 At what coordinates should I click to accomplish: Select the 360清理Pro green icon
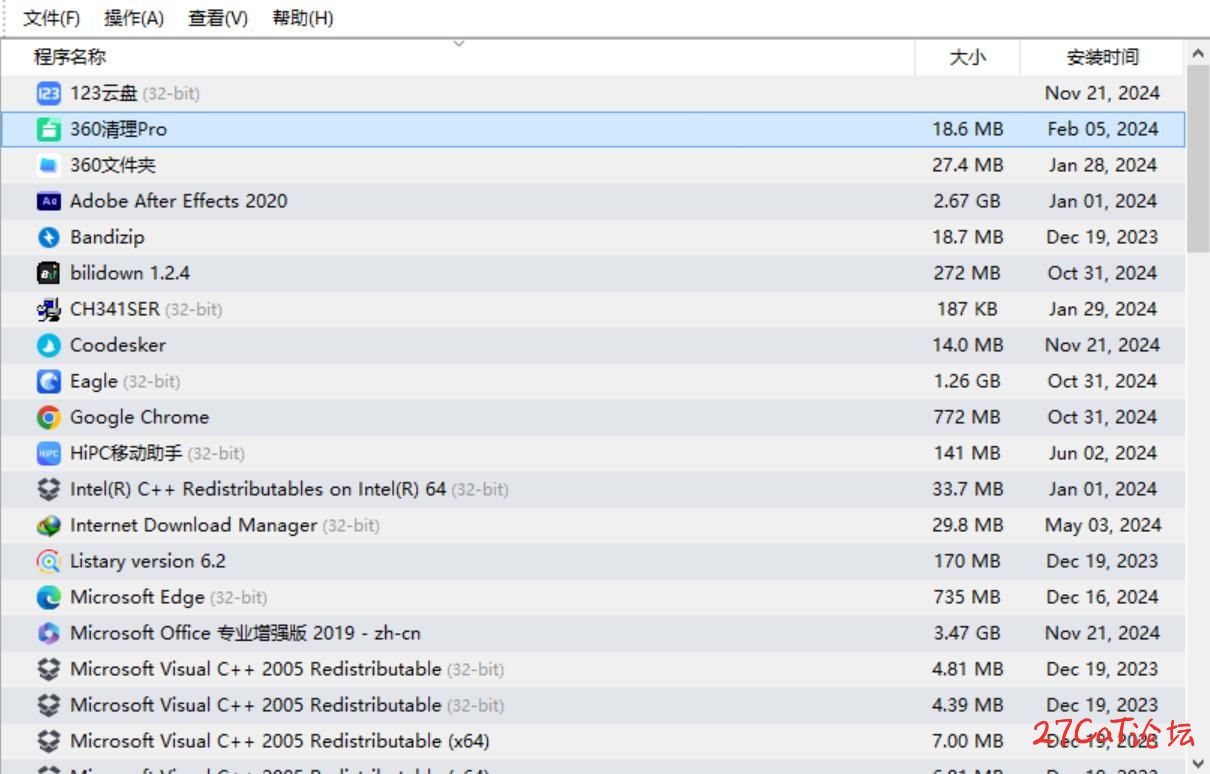(x=48, y=129)
